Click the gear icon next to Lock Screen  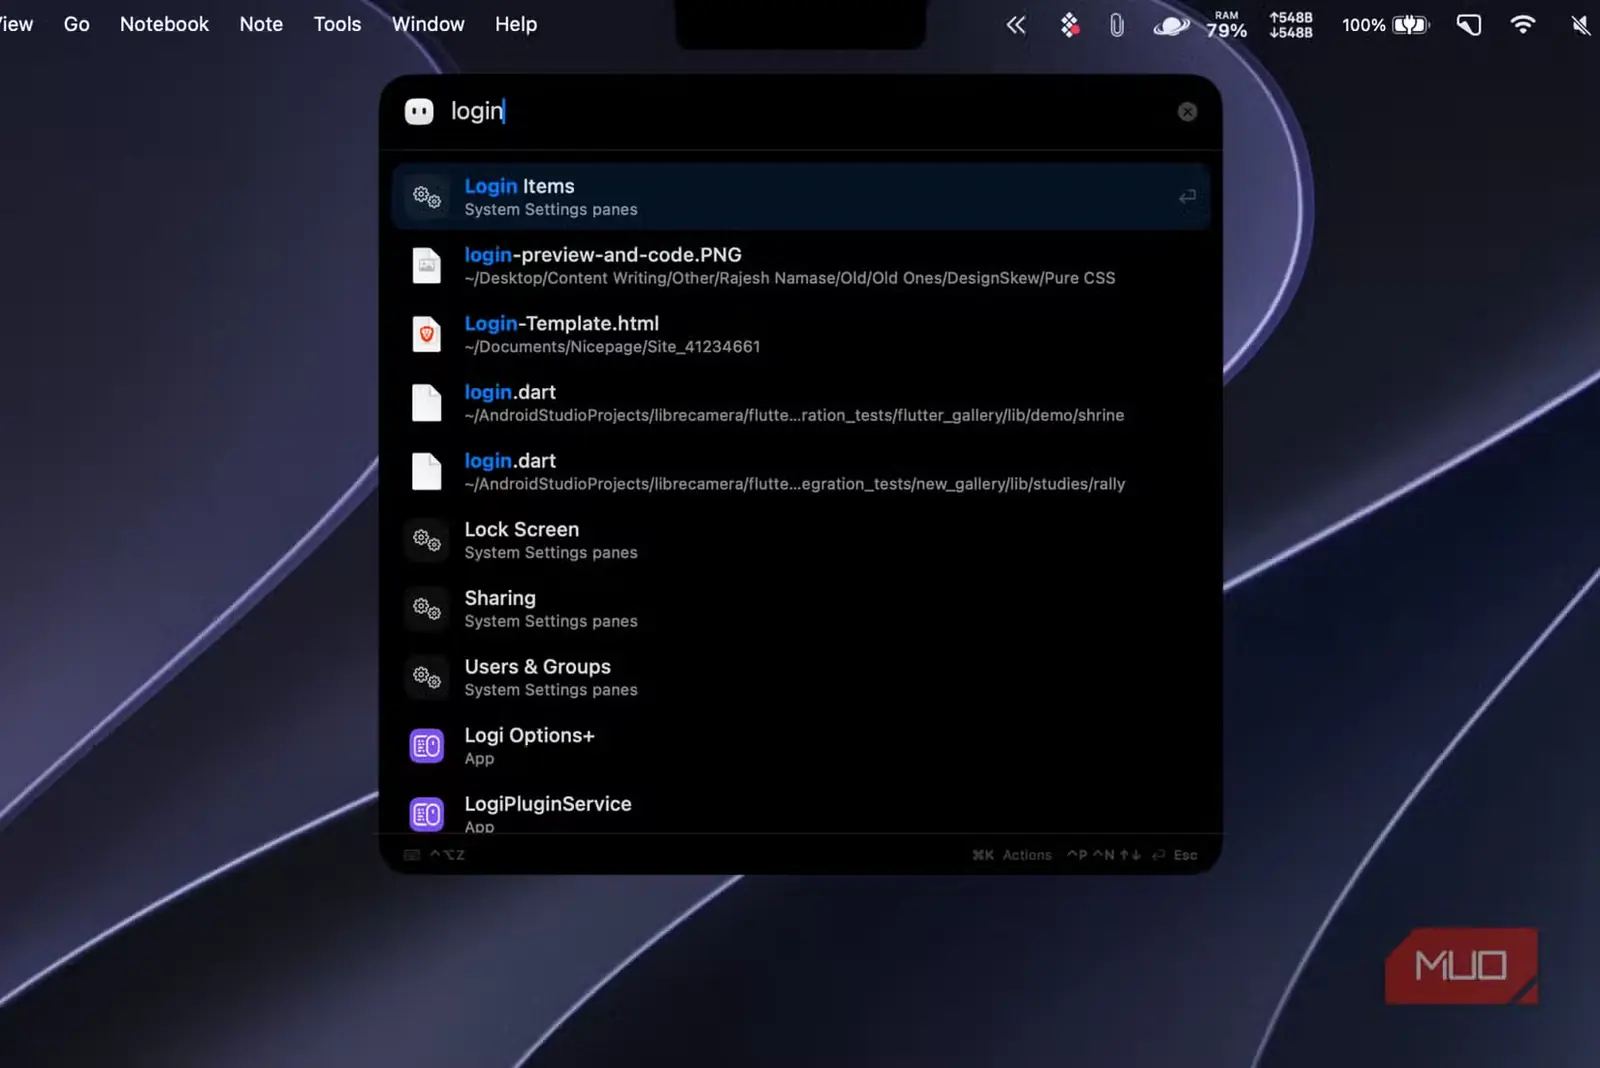tap(427, 540)
